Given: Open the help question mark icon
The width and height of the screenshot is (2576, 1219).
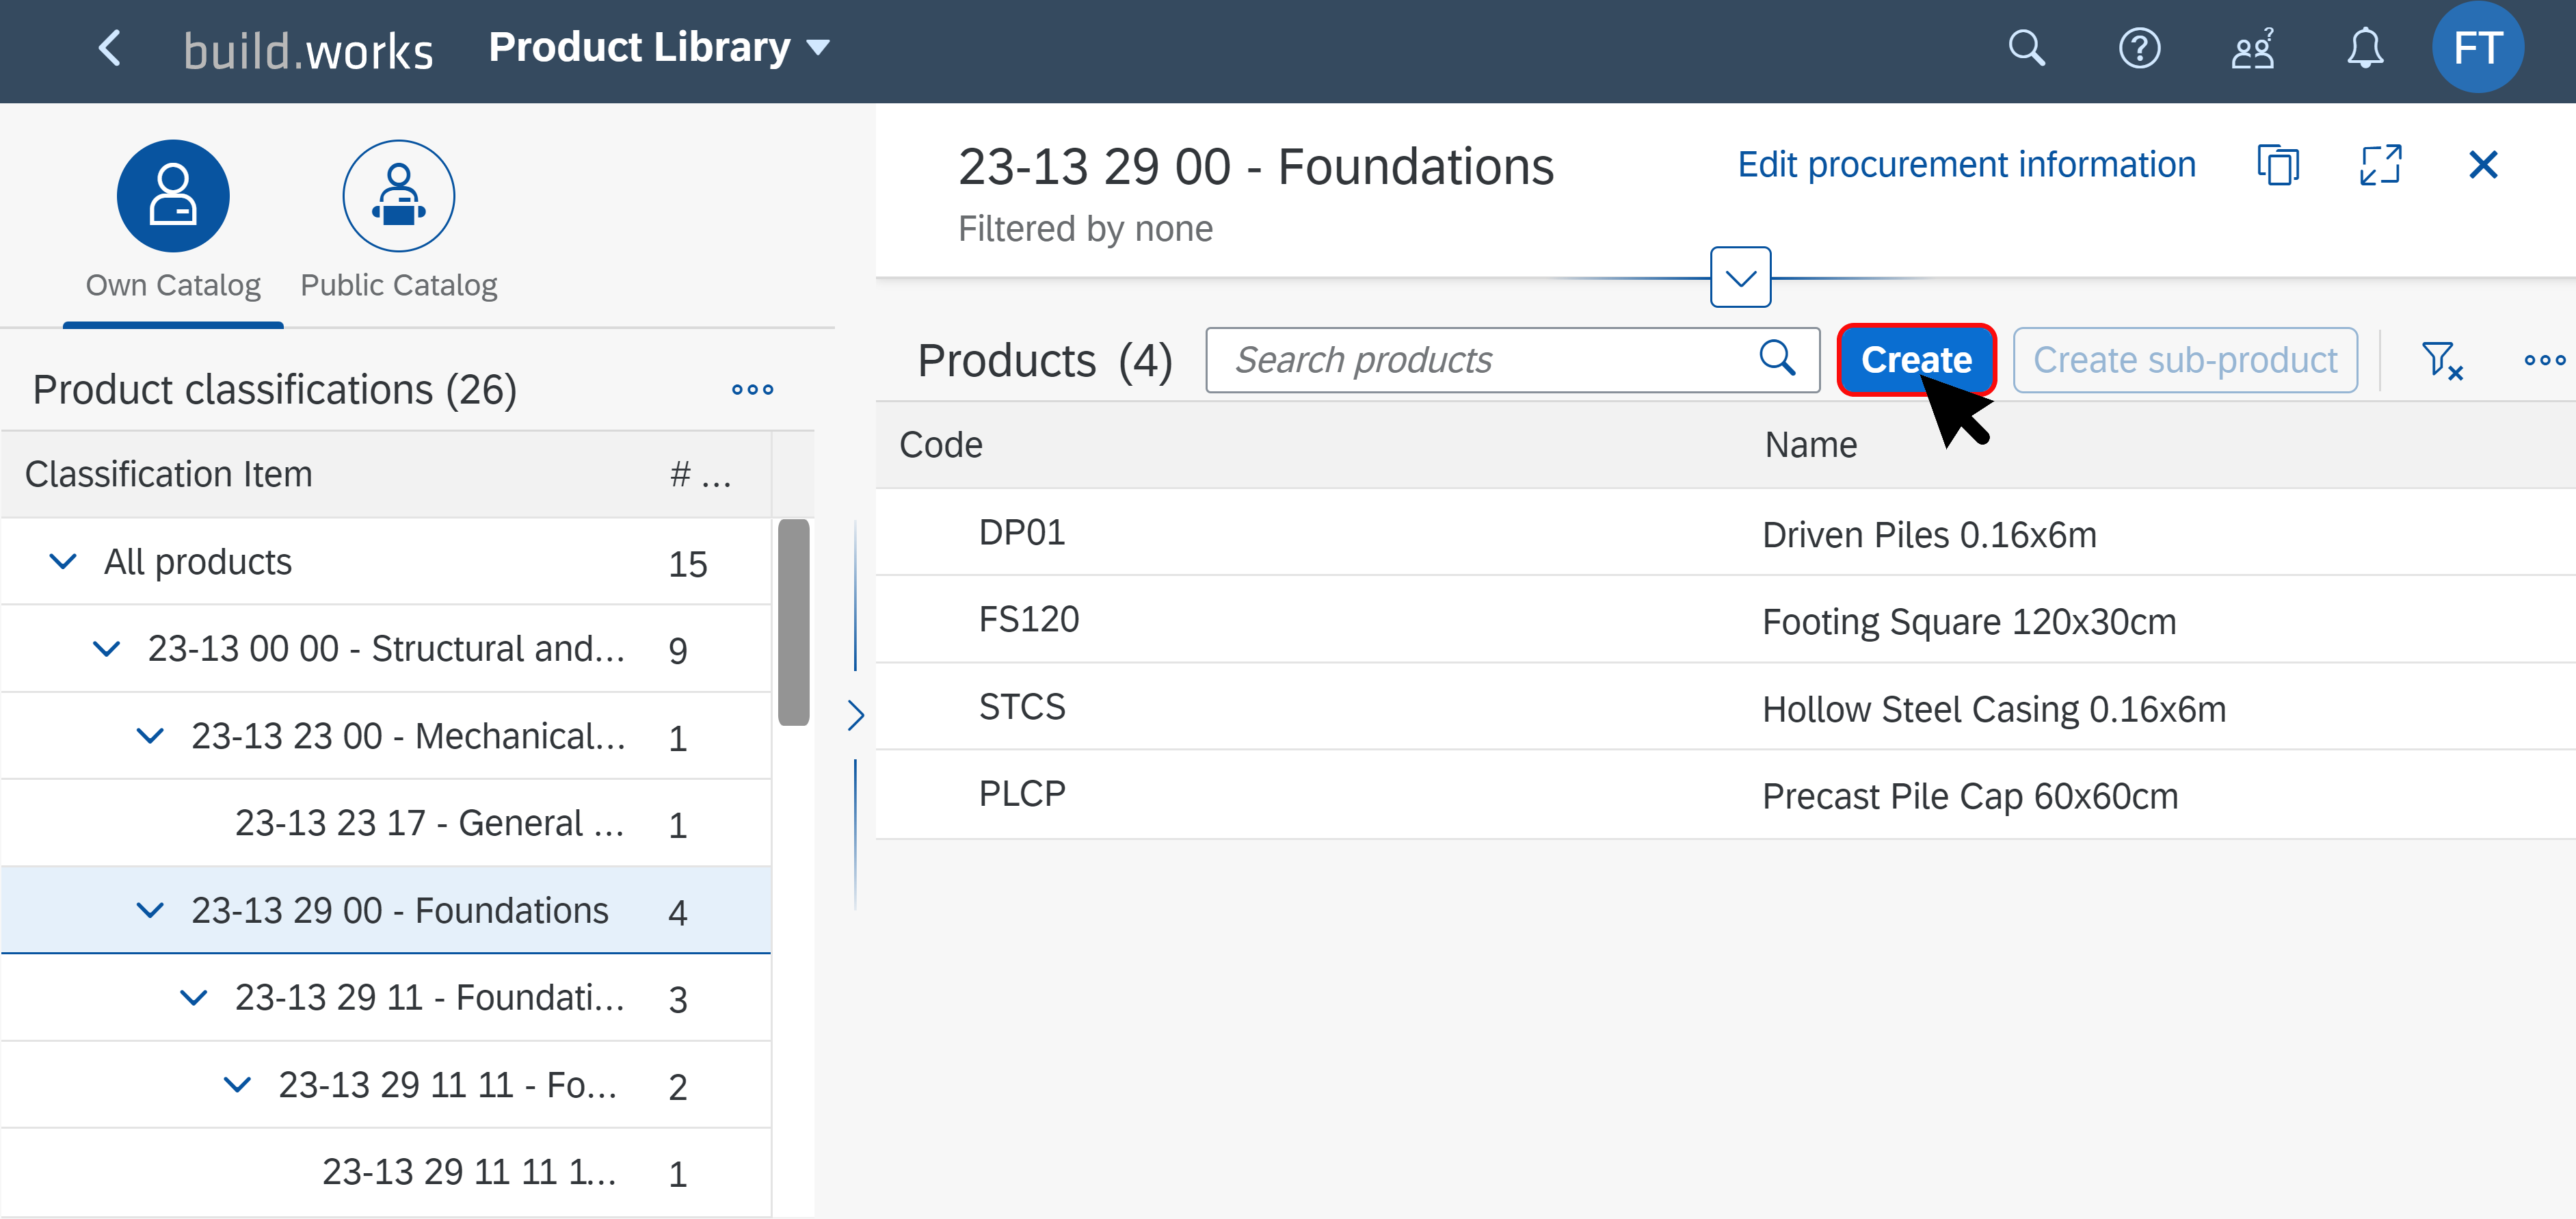Looking at the screenshot, I should coord(2139,48).
